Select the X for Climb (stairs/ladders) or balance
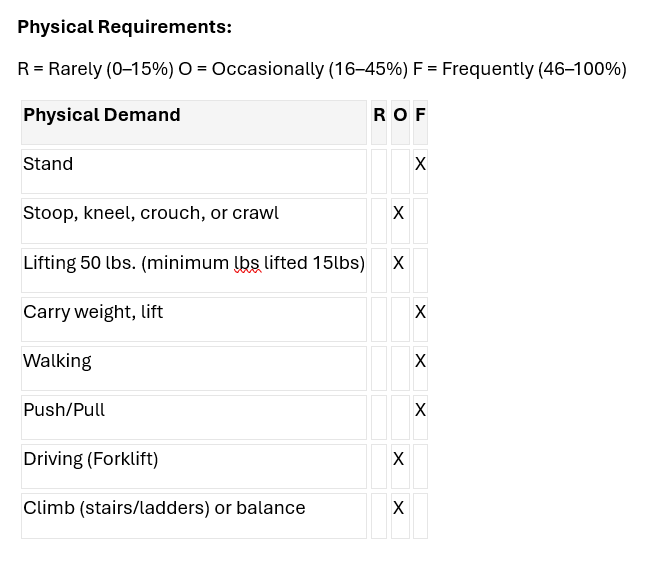The image size is (655, 577). coord(399,508)
